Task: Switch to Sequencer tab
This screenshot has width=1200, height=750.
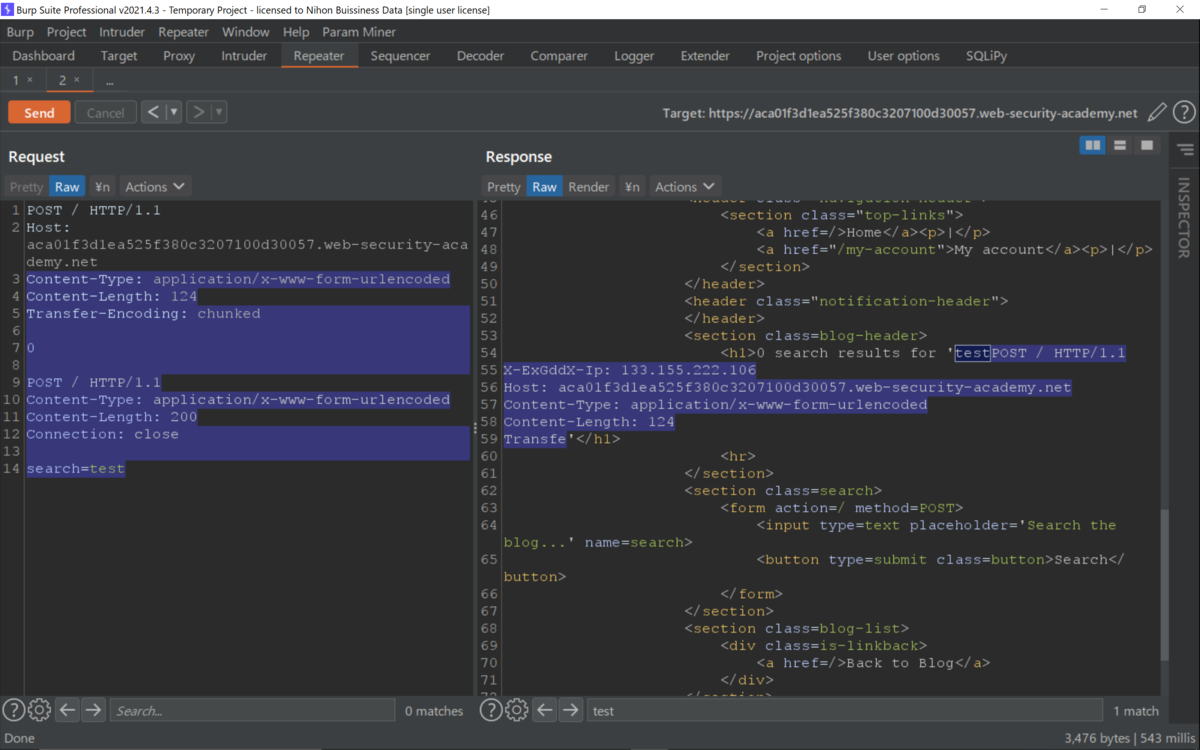Action: pyautogui.click(x=400, y=56)
